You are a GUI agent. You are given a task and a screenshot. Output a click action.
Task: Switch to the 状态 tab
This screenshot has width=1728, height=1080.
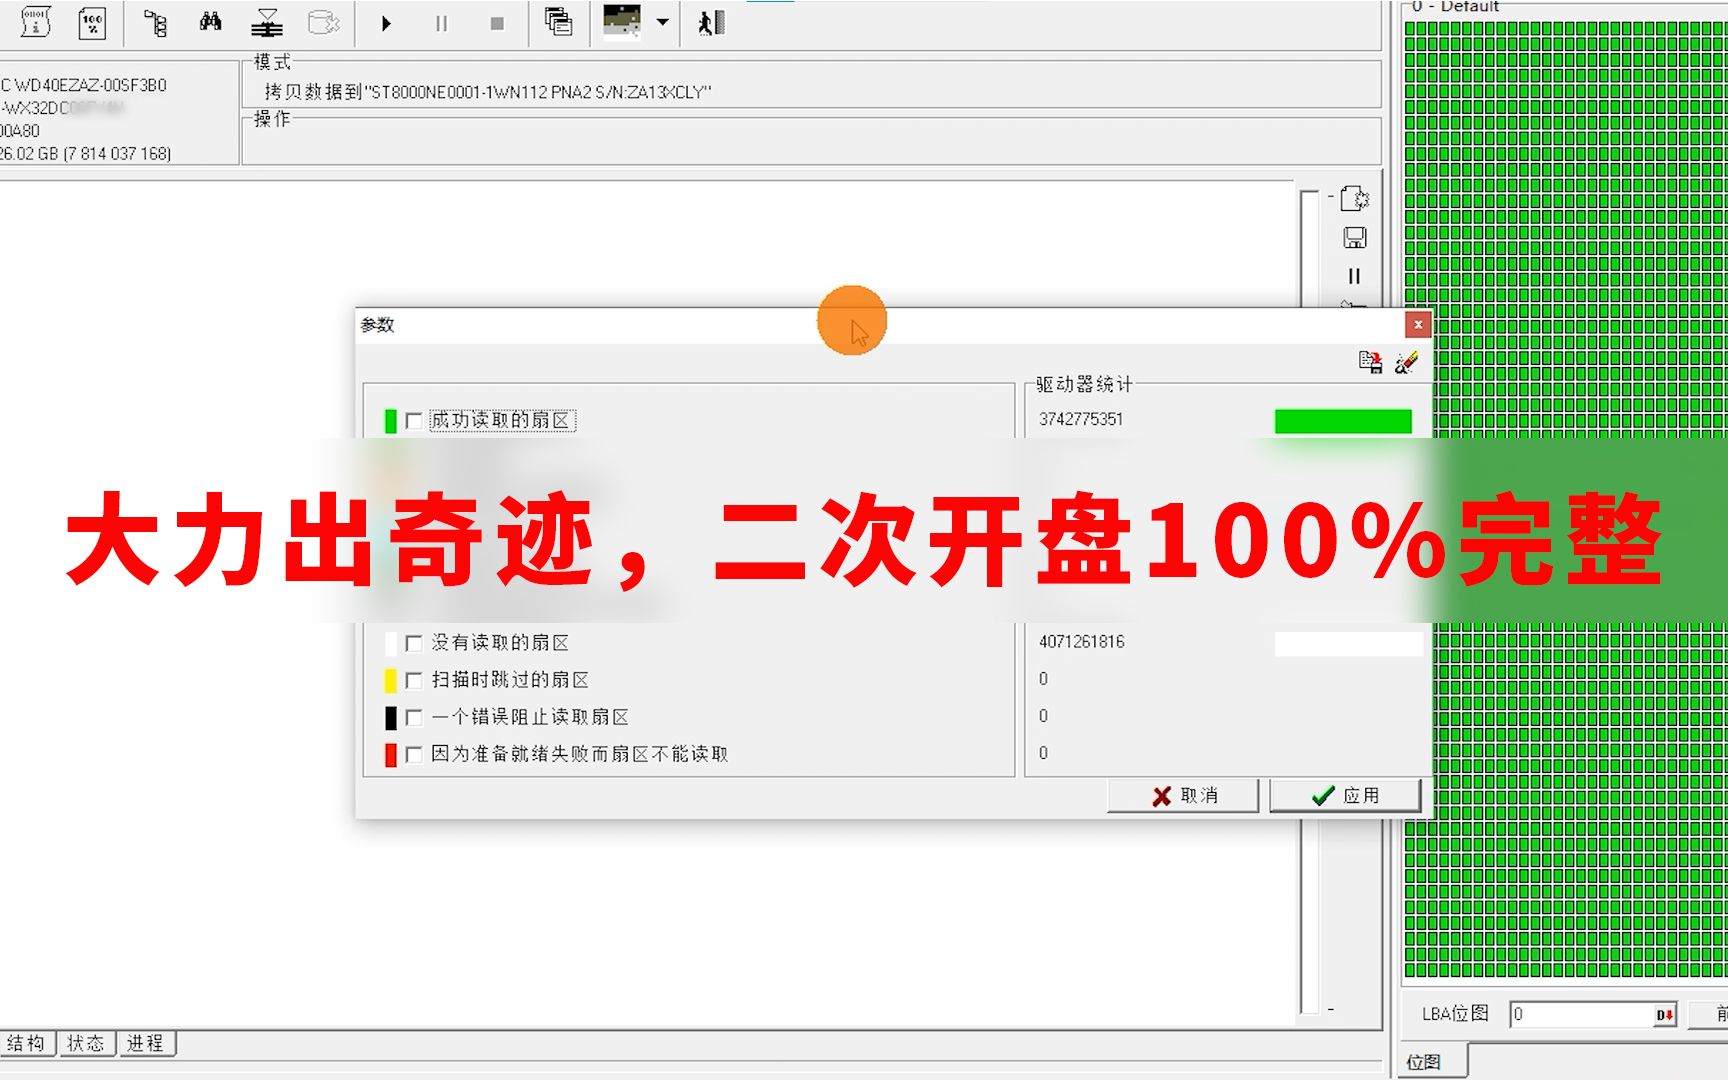point(86,1043)
